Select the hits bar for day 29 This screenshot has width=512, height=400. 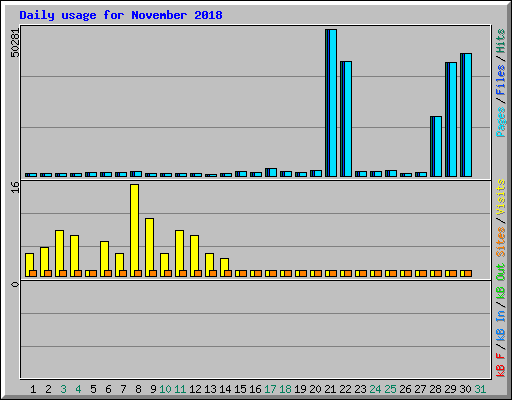pos(451,119)
